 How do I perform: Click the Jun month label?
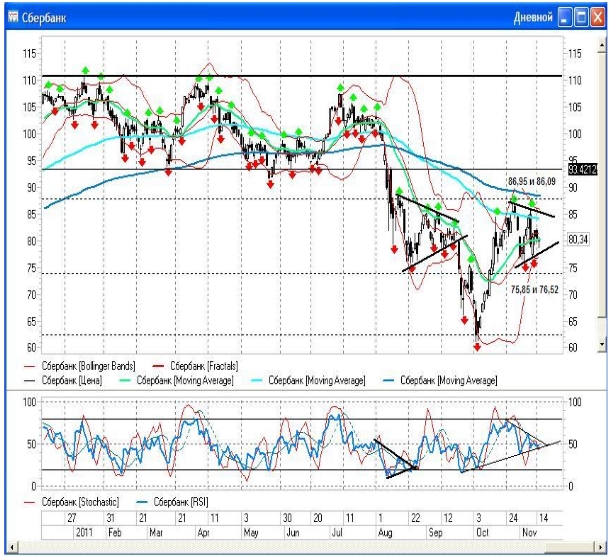click(x=293, y=532)
